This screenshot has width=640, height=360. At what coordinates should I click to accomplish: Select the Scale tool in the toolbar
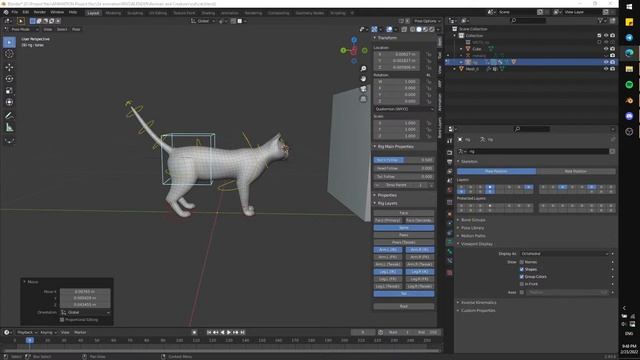tap(9, 91)
